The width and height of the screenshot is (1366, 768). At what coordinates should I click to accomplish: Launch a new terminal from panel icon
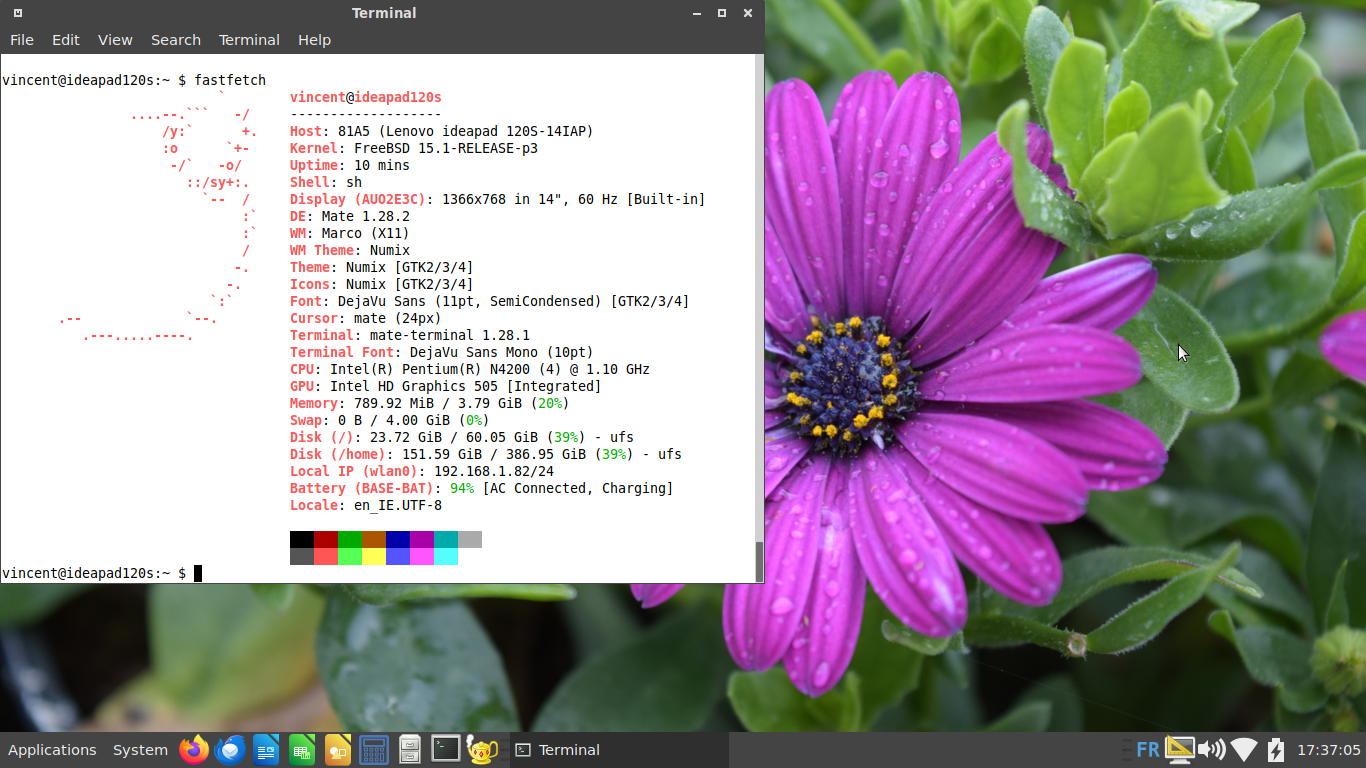coord(446,749)
